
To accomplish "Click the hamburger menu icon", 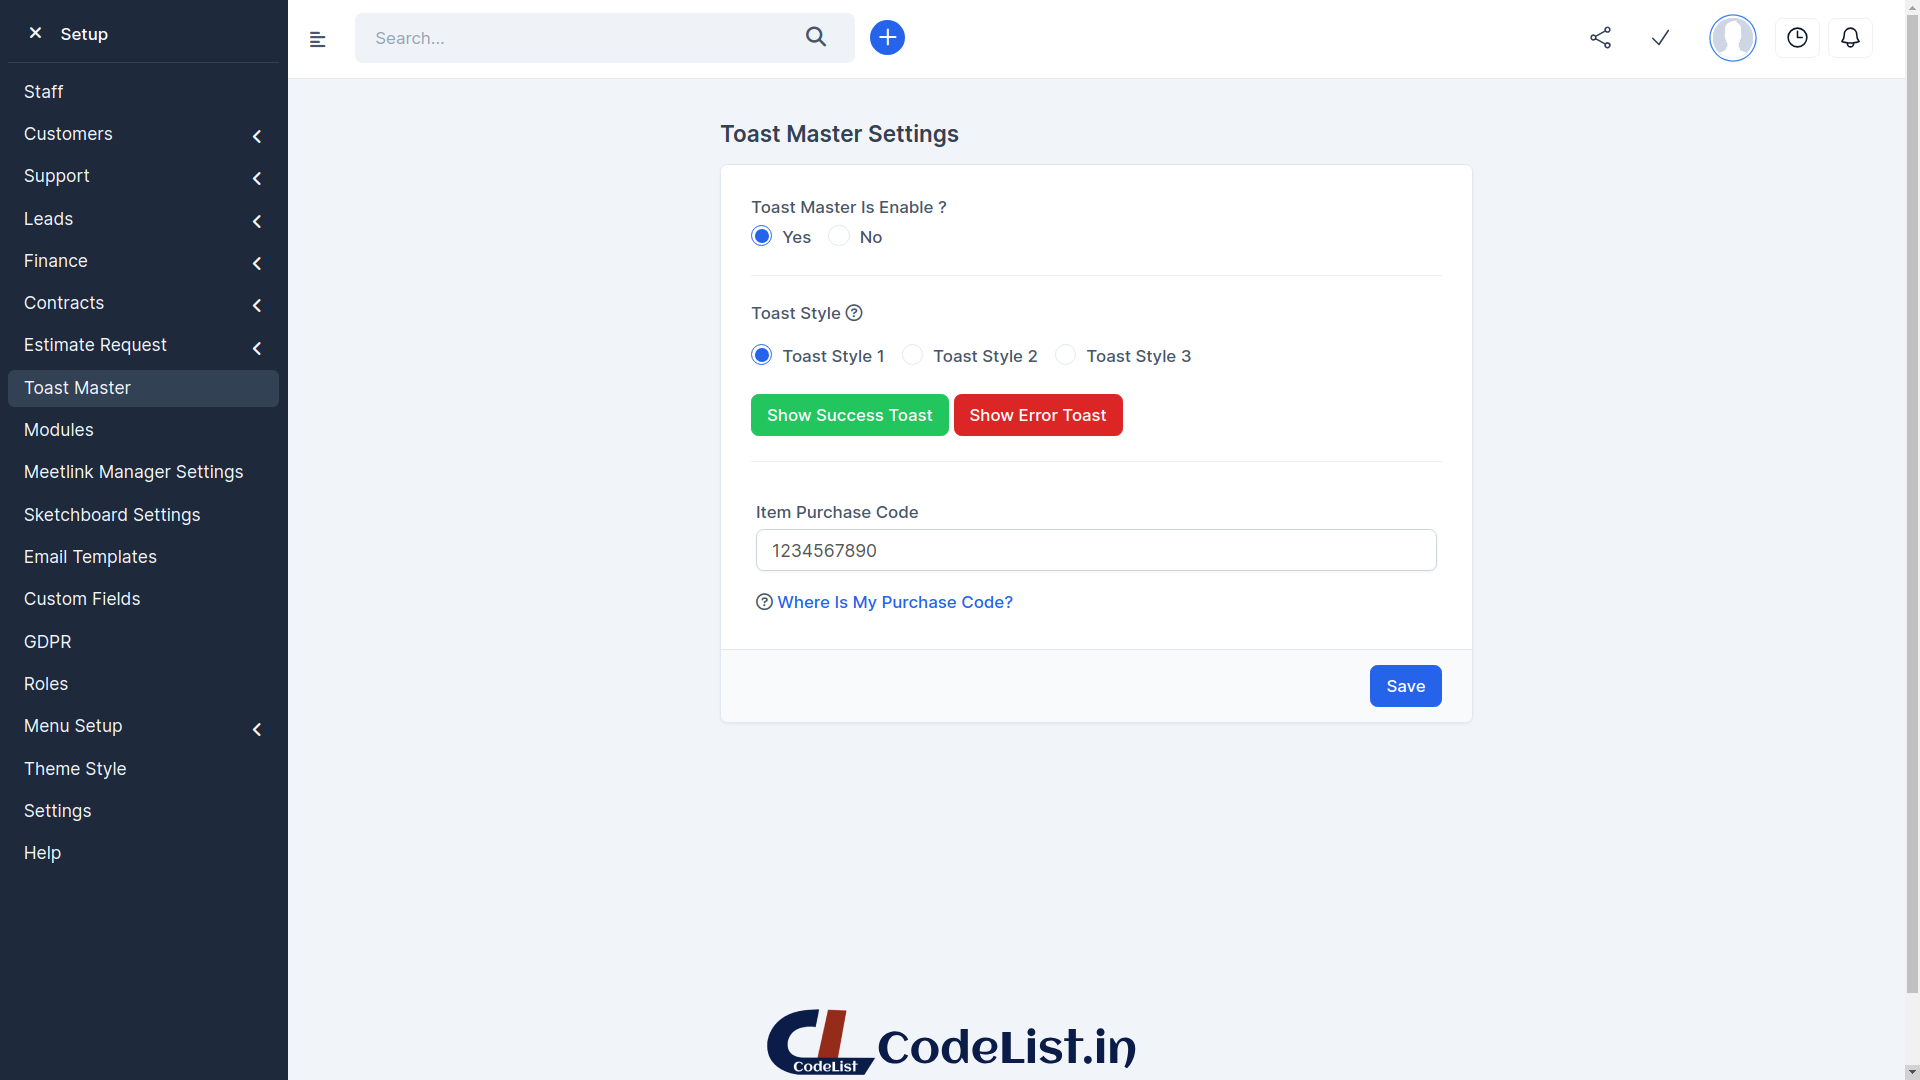I will pyautogui.click(x=318, y=38).
